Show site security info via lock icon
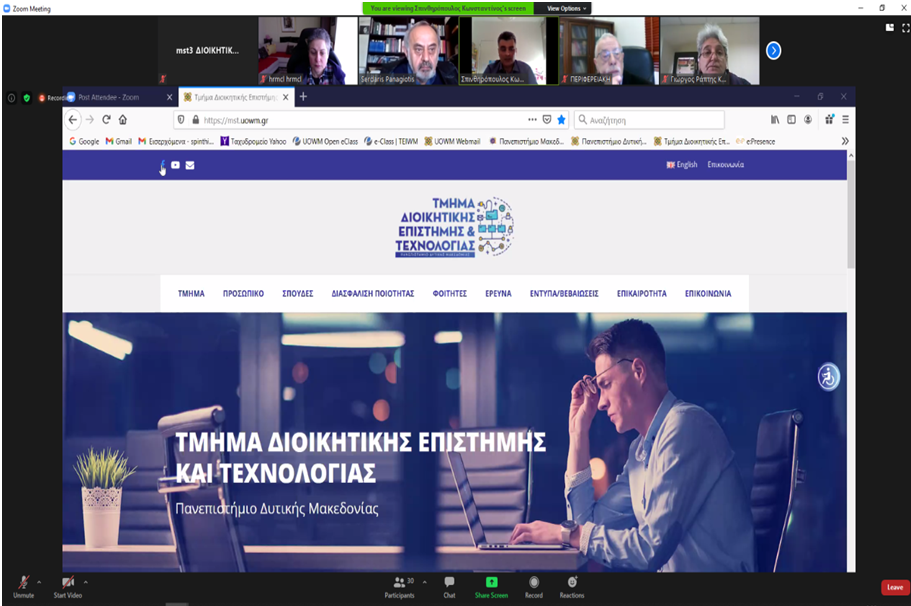Viewport: 911px width, 606px height. click(196, 120)
